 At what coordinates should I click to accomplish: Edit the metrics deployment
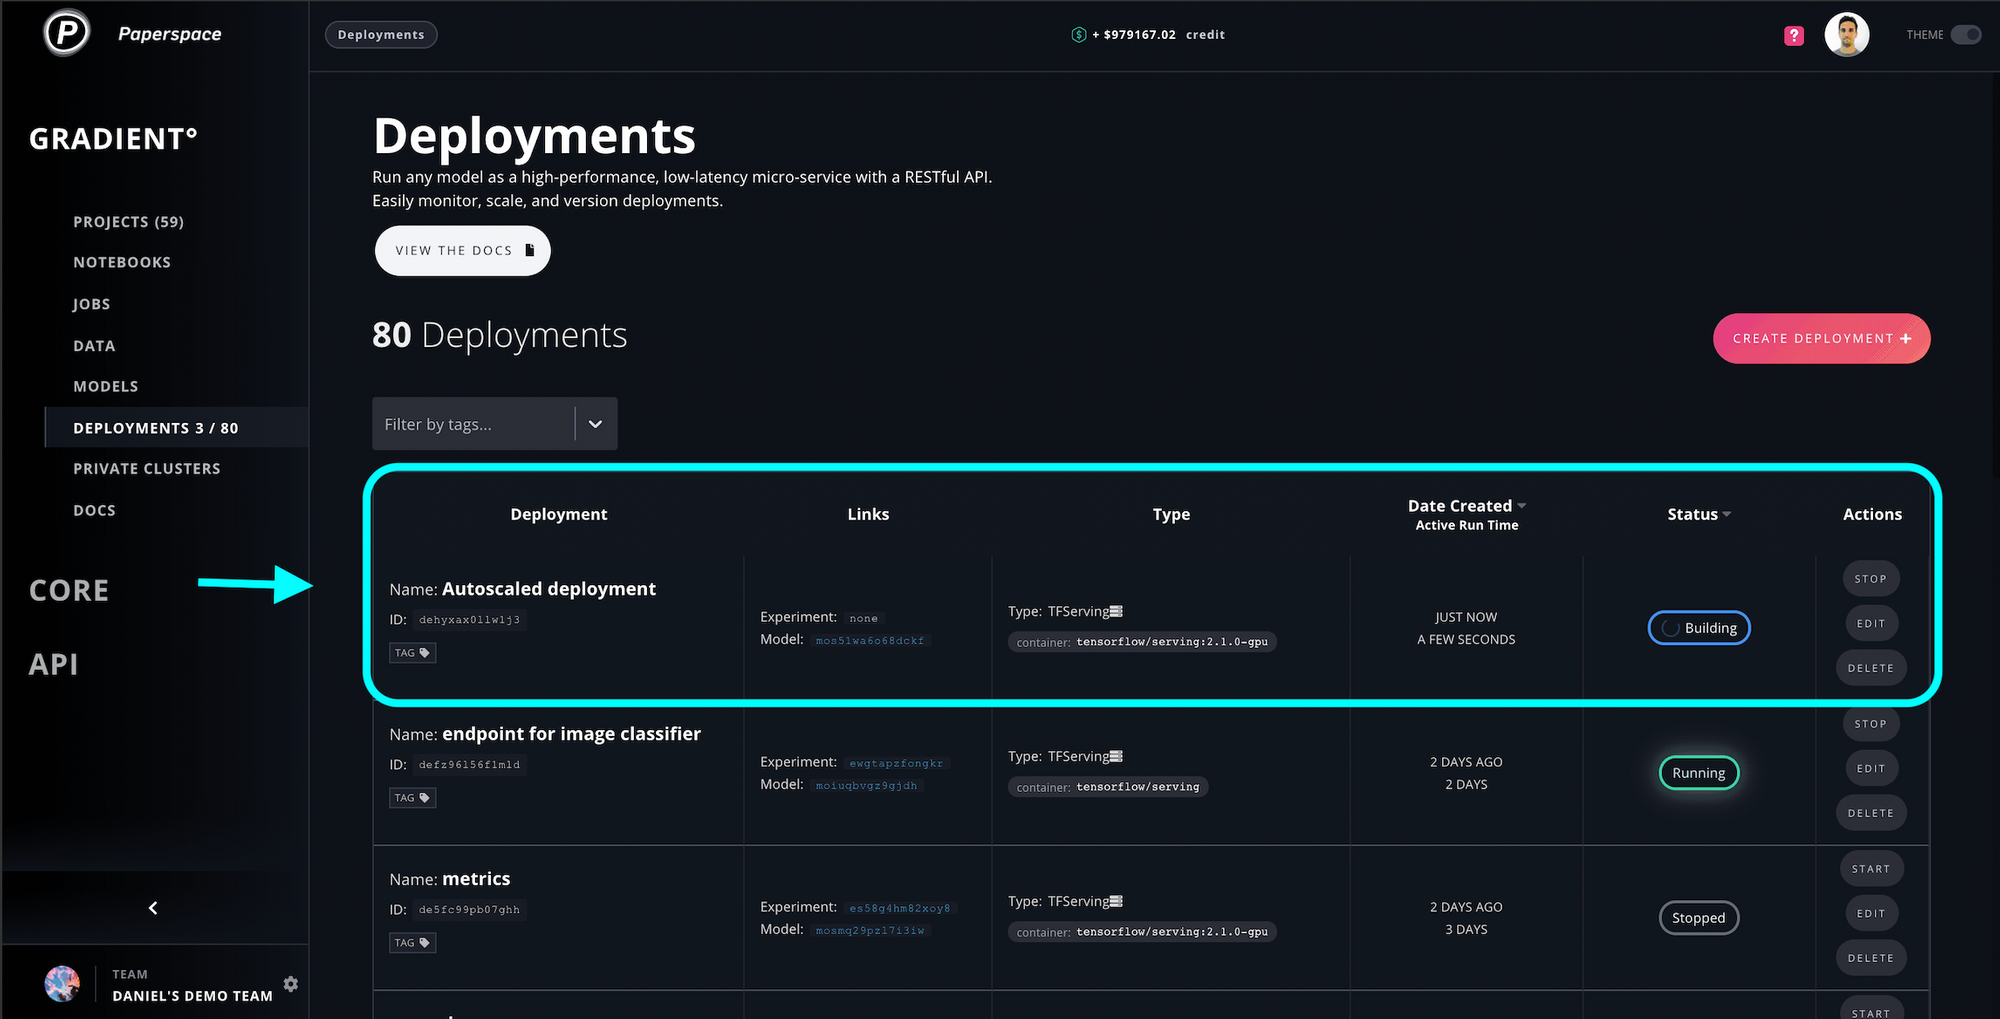(x=1871, y=914)
